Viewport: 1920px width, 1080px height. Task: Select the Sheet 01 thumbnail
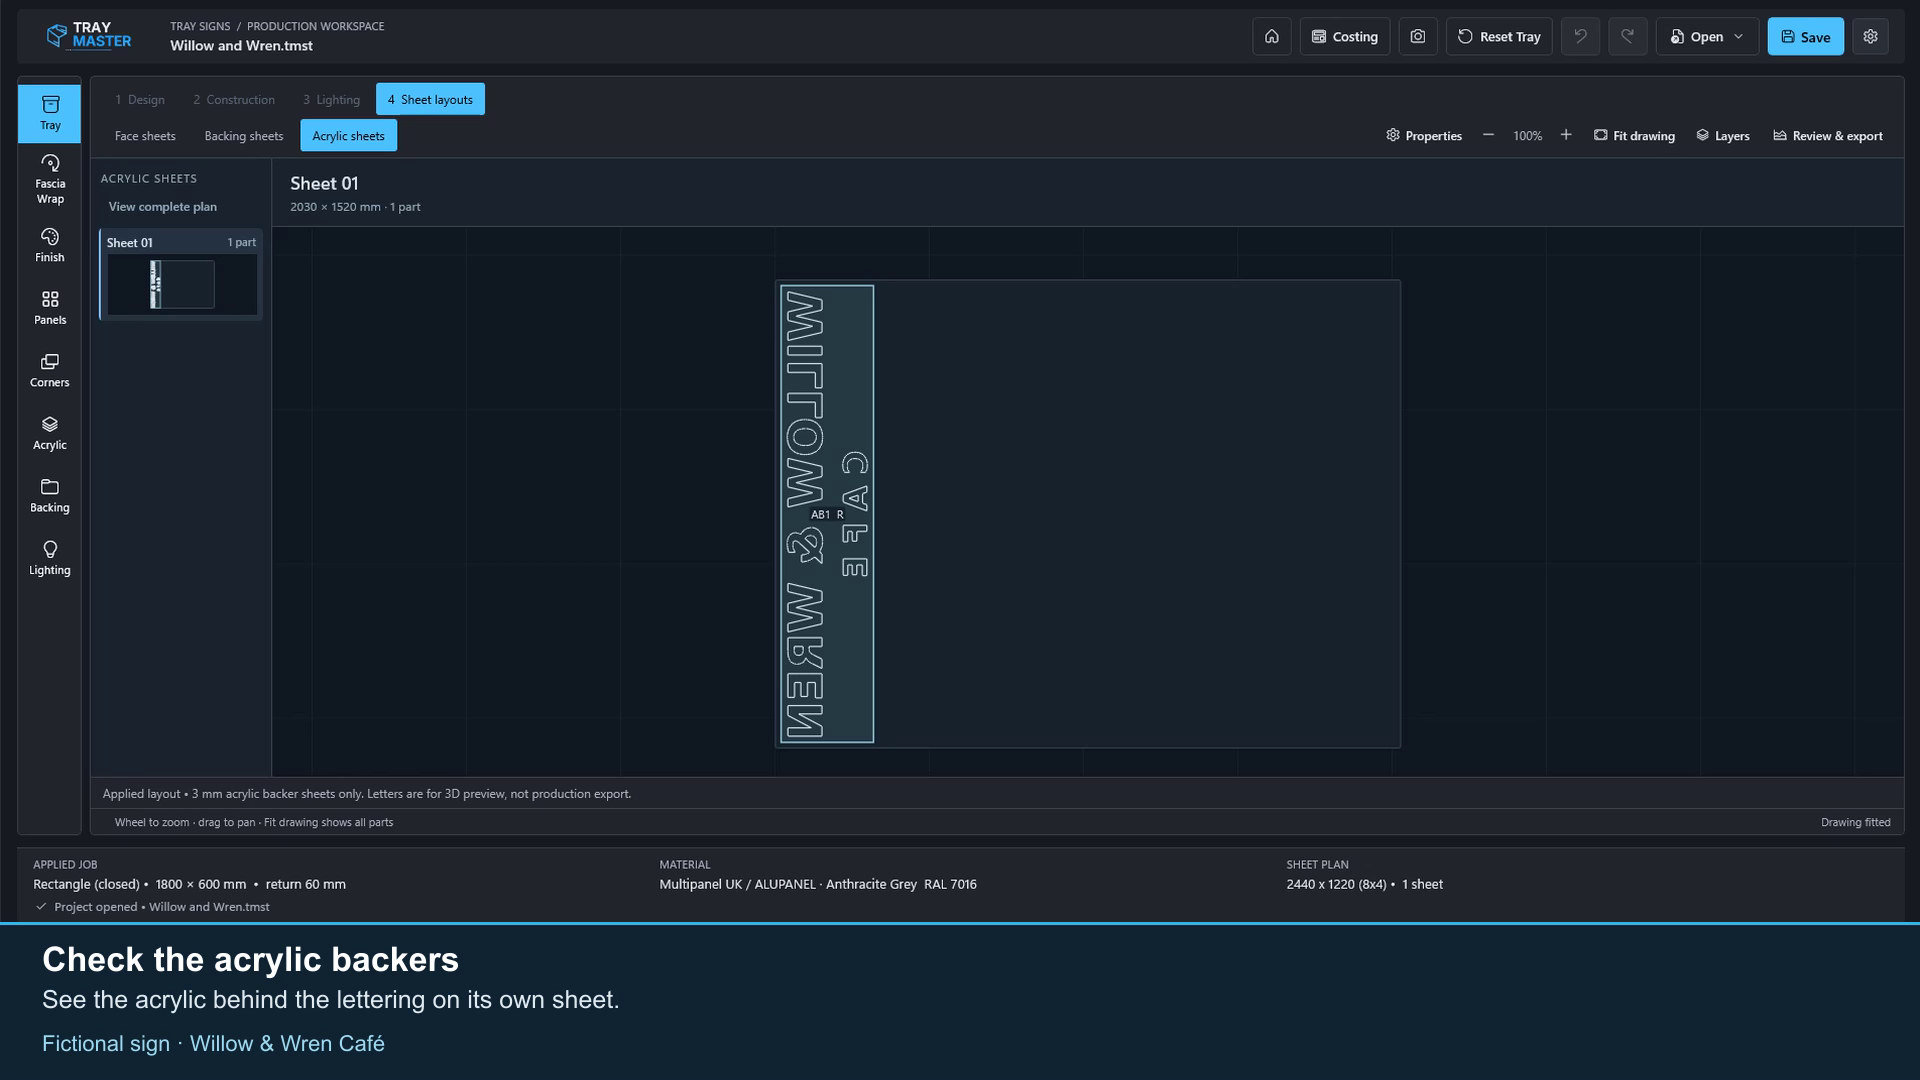(181, 275)
